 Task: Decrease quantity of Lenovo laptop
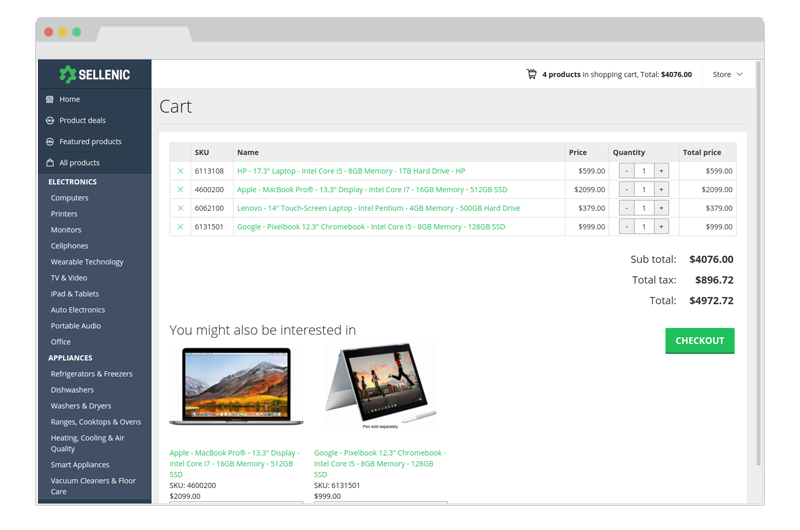(x=627, y=208)
